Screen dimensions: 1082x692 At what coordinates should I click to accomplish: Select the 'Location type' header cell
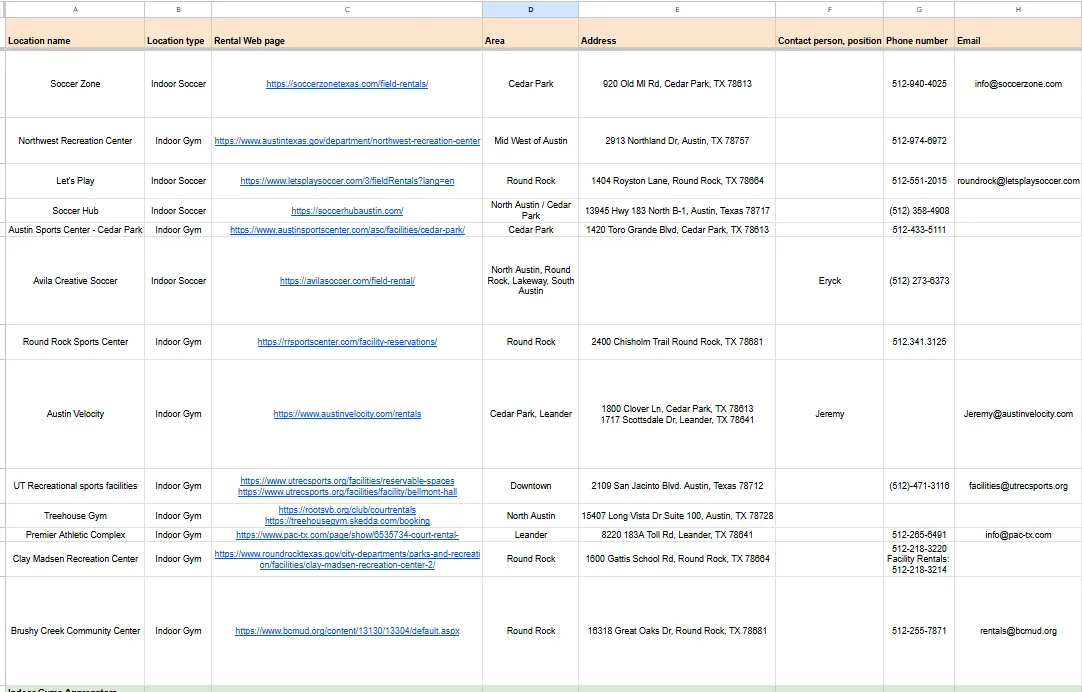point(178,33)
